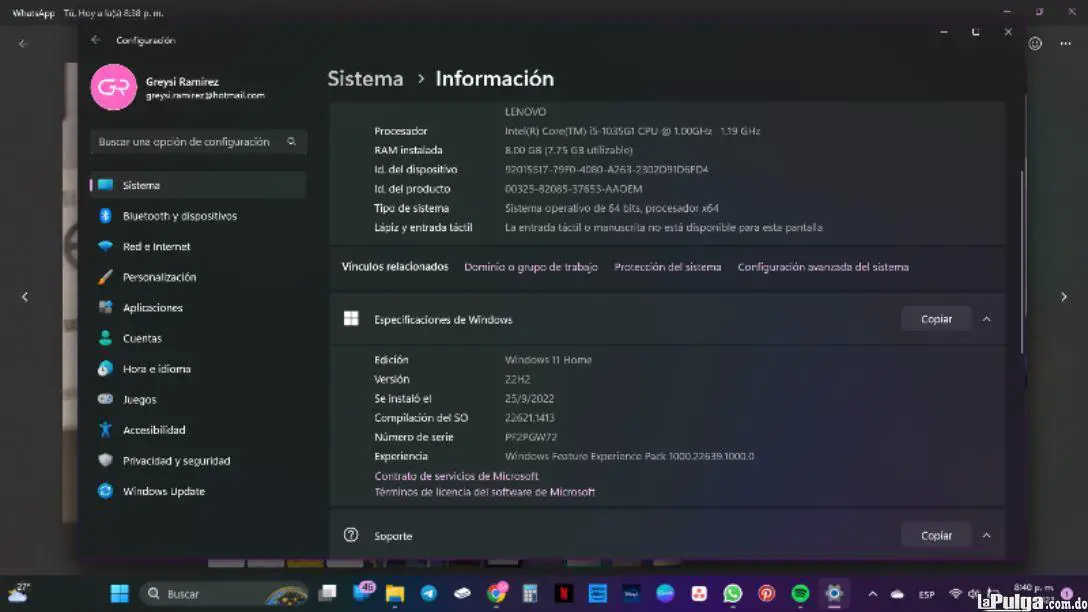Image resolution: width=1088 pixels, height=612 pixels.
Task: Open weather widget on taskbar
Action: click(x=19, y=593)
